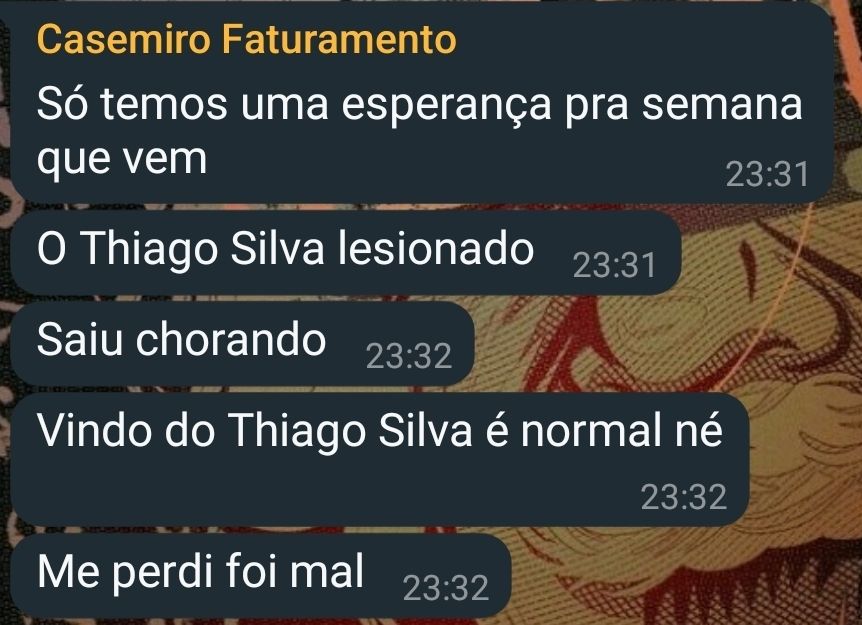862x625 pixels.
Task: Click wallpaper area right of 'Me perdi foi mal'
Action: pyautogui.click(x=682, y=577)
